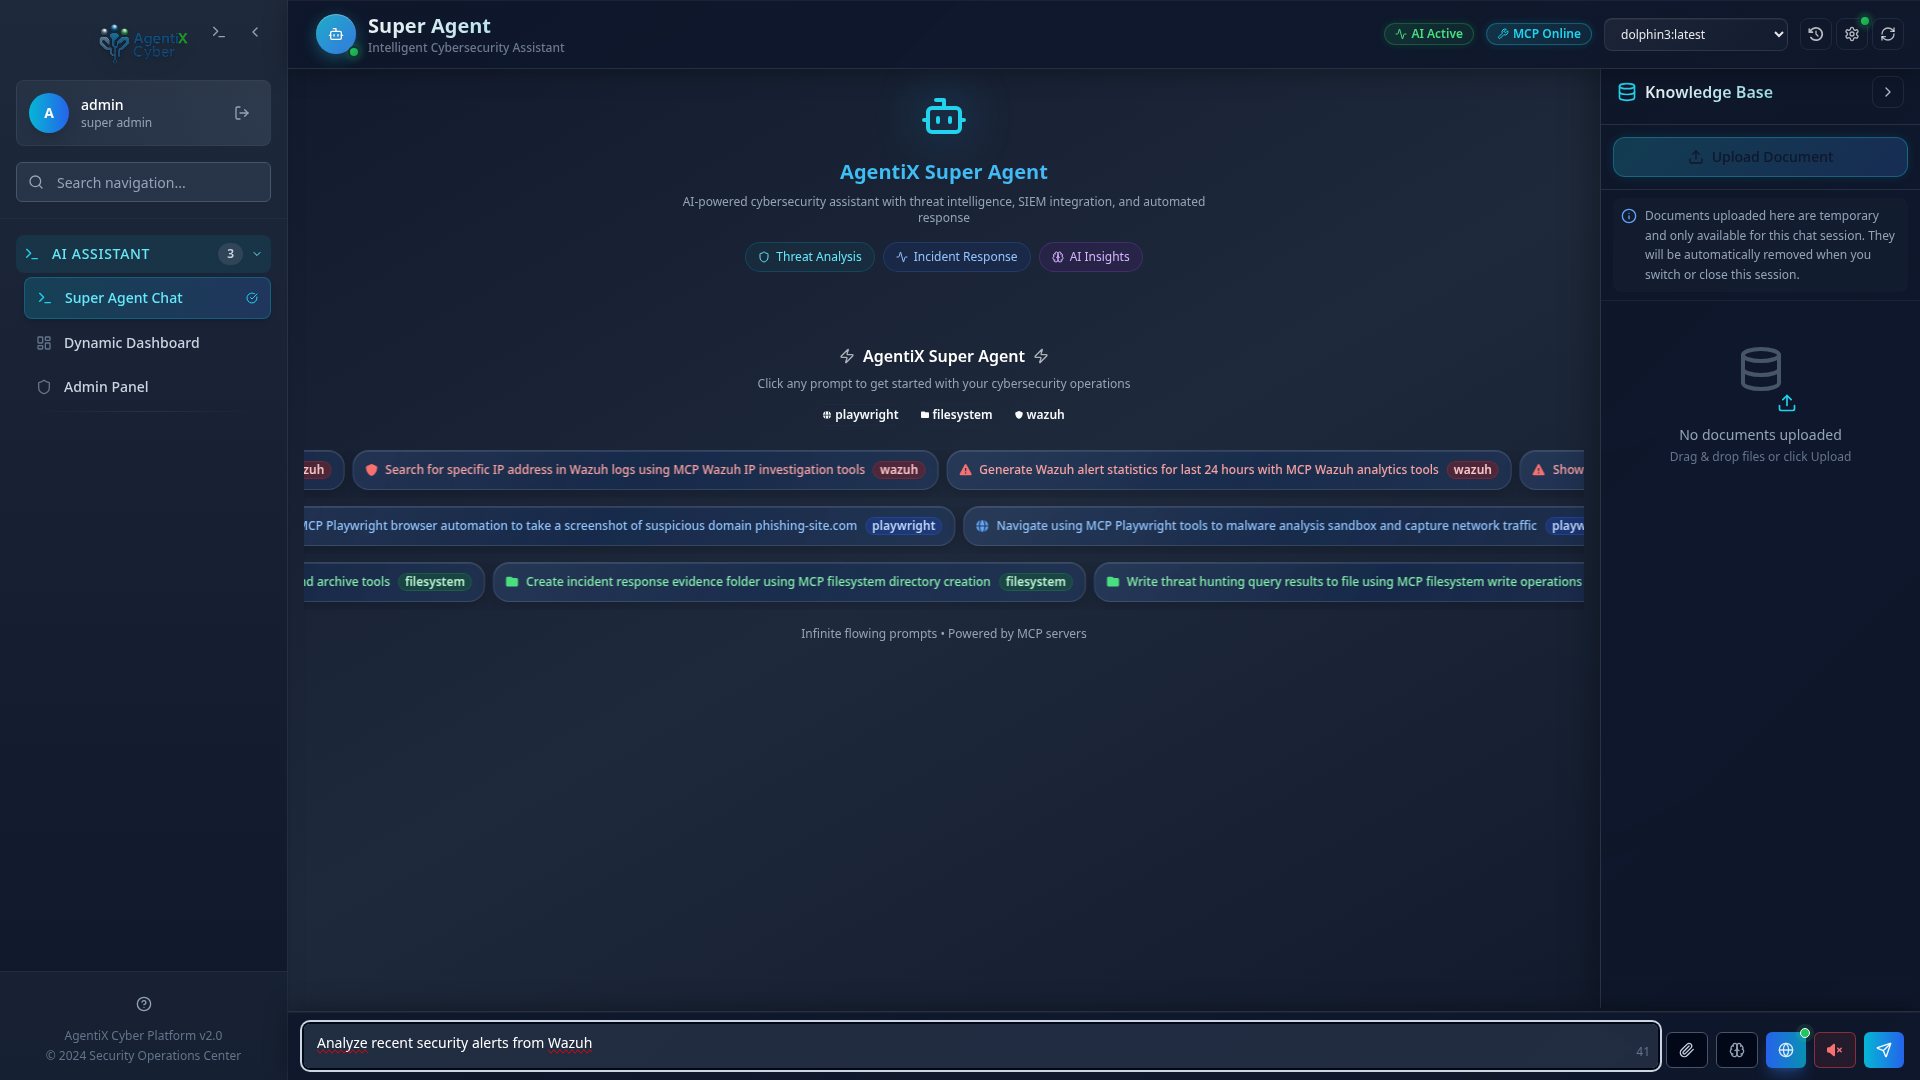The width and height of the screenshot is (1920, 1080).
Task: Open the dolphin3:latest model dropdown
Action: 1696,33
